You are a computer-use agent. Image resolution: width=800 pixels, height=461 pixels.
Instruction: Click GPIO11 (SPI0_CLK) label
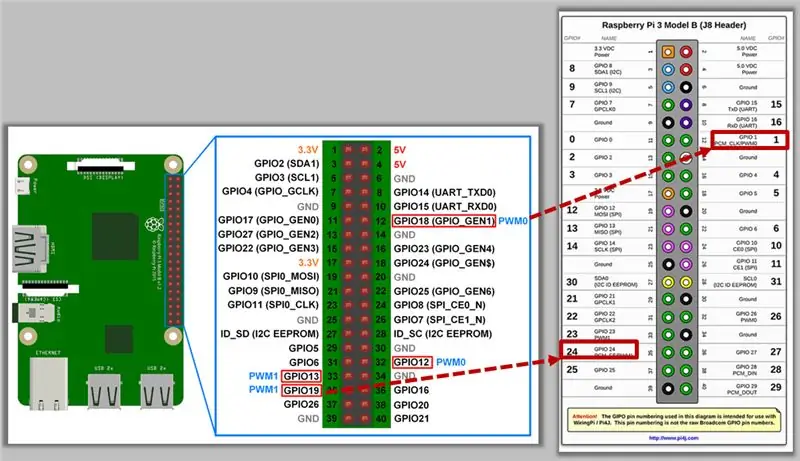tap(273, 305)
